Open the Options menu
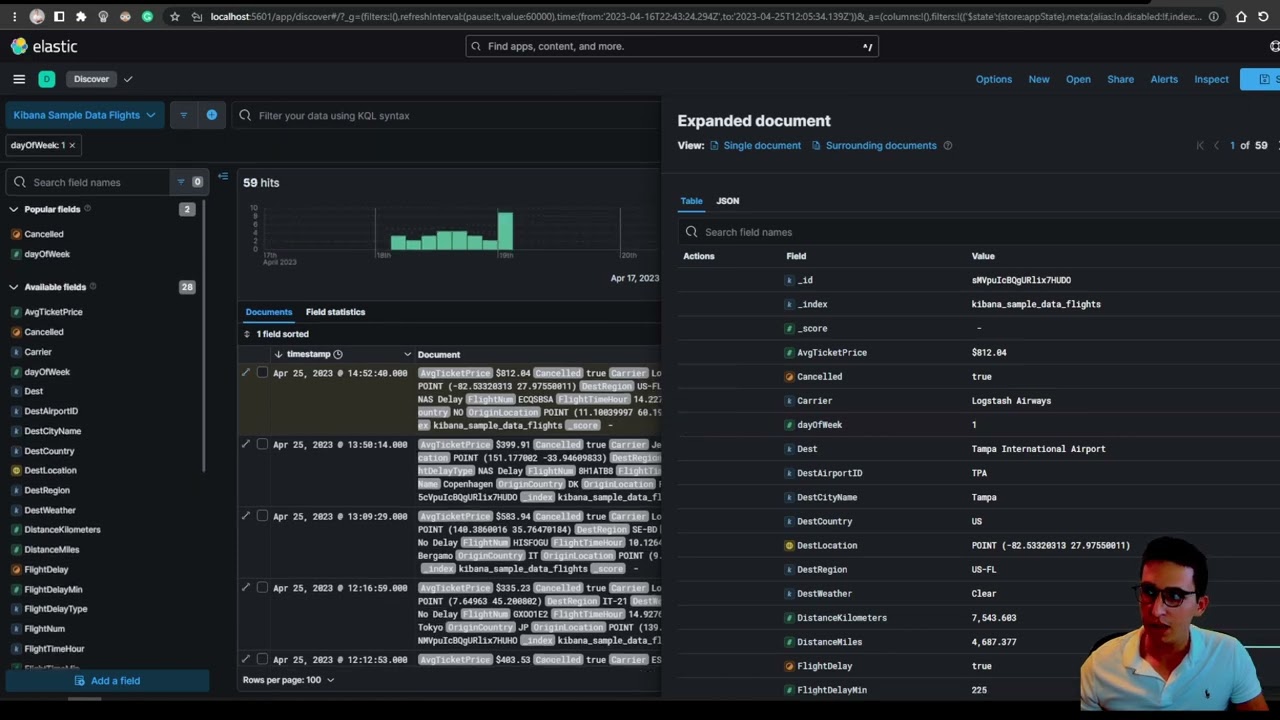The image size is (1280, 720). [x=994, y=79]
